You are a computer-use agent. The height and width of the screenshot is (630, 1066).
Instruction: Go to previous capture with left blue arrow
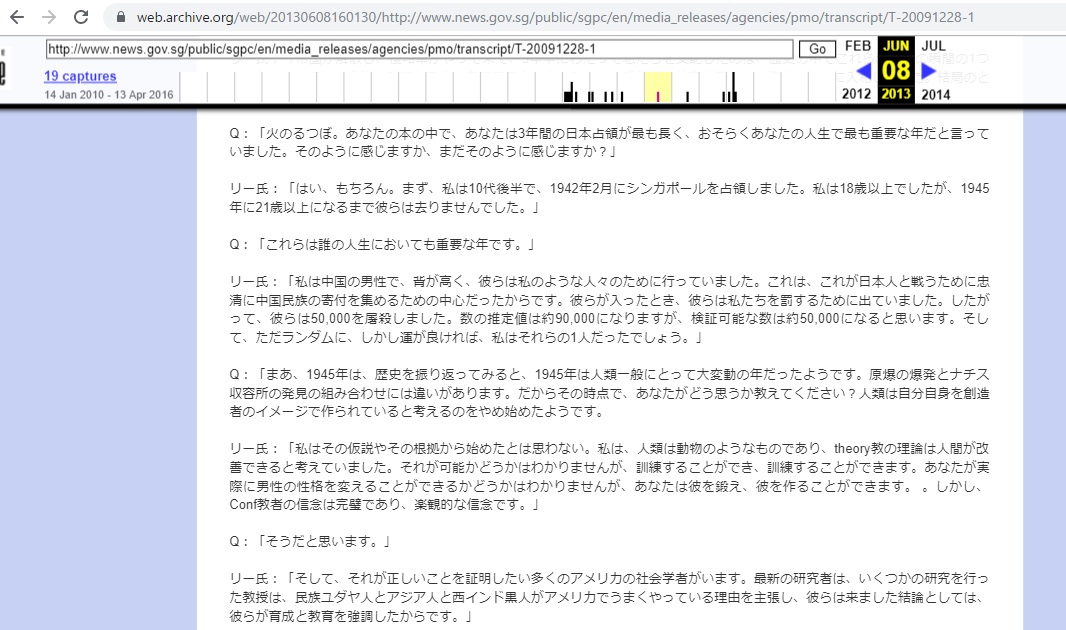[864, 71]
